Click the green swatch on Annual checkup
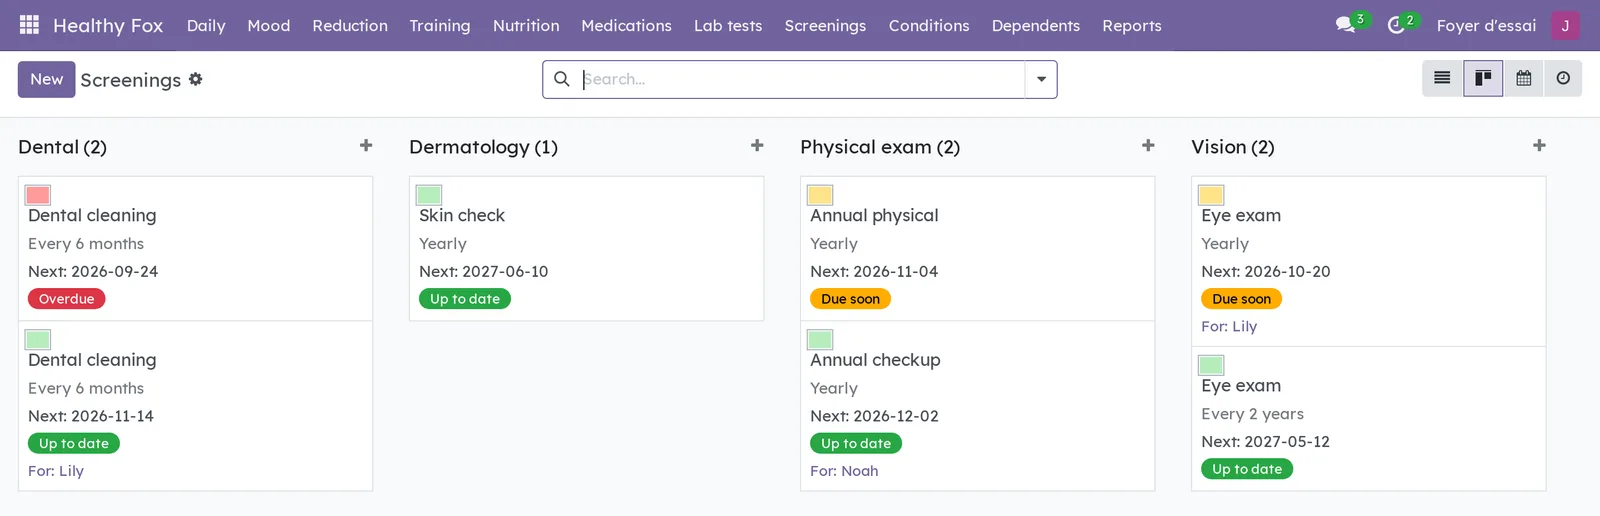1600x516 pixels. coord(820,340)
